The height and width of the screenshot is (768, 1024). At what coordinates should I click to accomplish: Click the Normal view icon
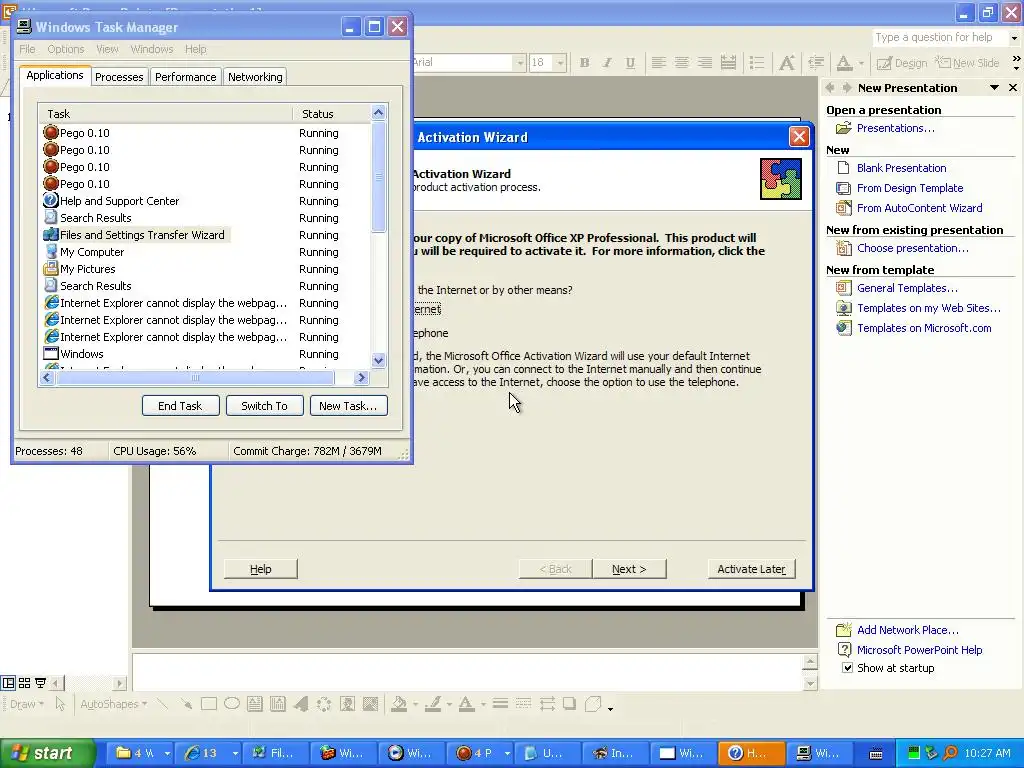pyautogui.click(x=8, y=683)
